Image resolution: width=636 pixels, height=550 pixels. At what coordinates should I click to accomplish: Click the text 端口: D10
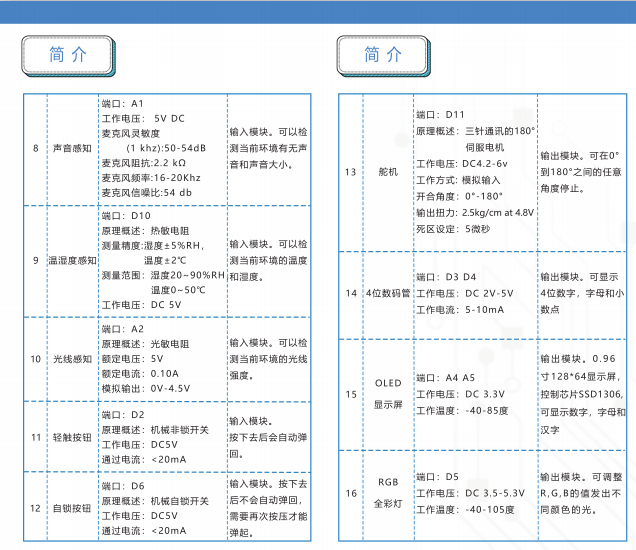(x=126, y=216)
